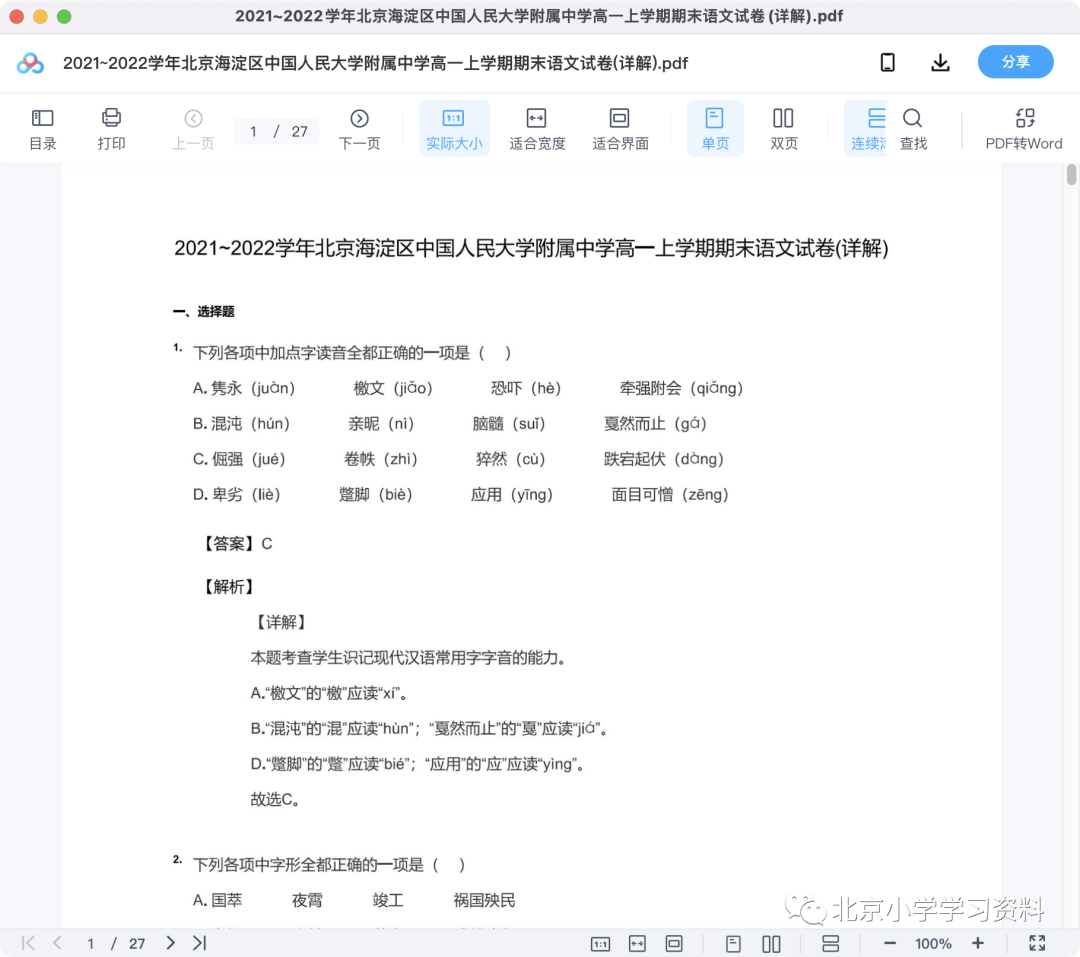Click the blue 分享 share button

(1015, 62)
